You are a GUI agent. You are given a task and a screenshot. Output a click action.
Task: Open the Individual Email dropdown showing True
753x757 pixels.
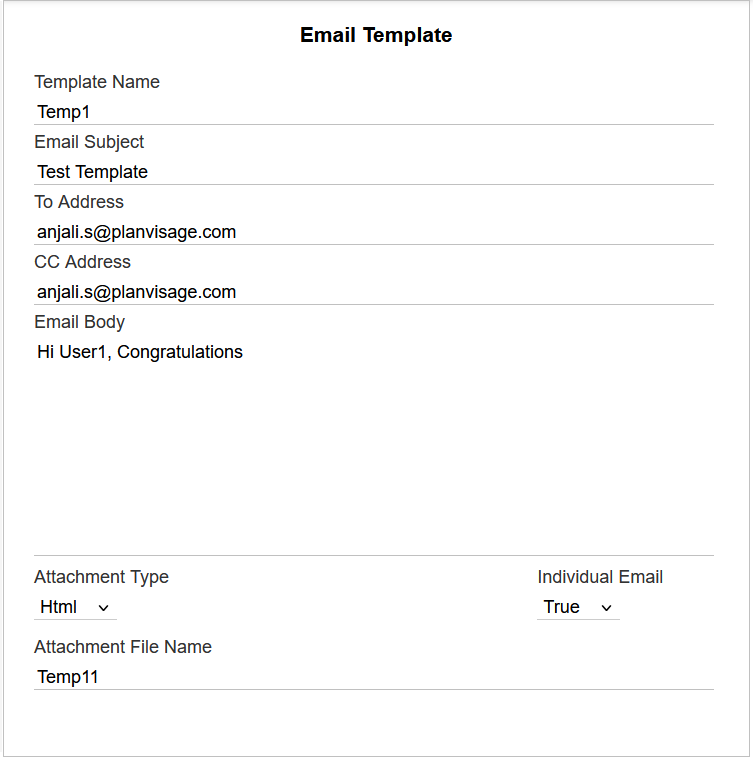[578, 607]
